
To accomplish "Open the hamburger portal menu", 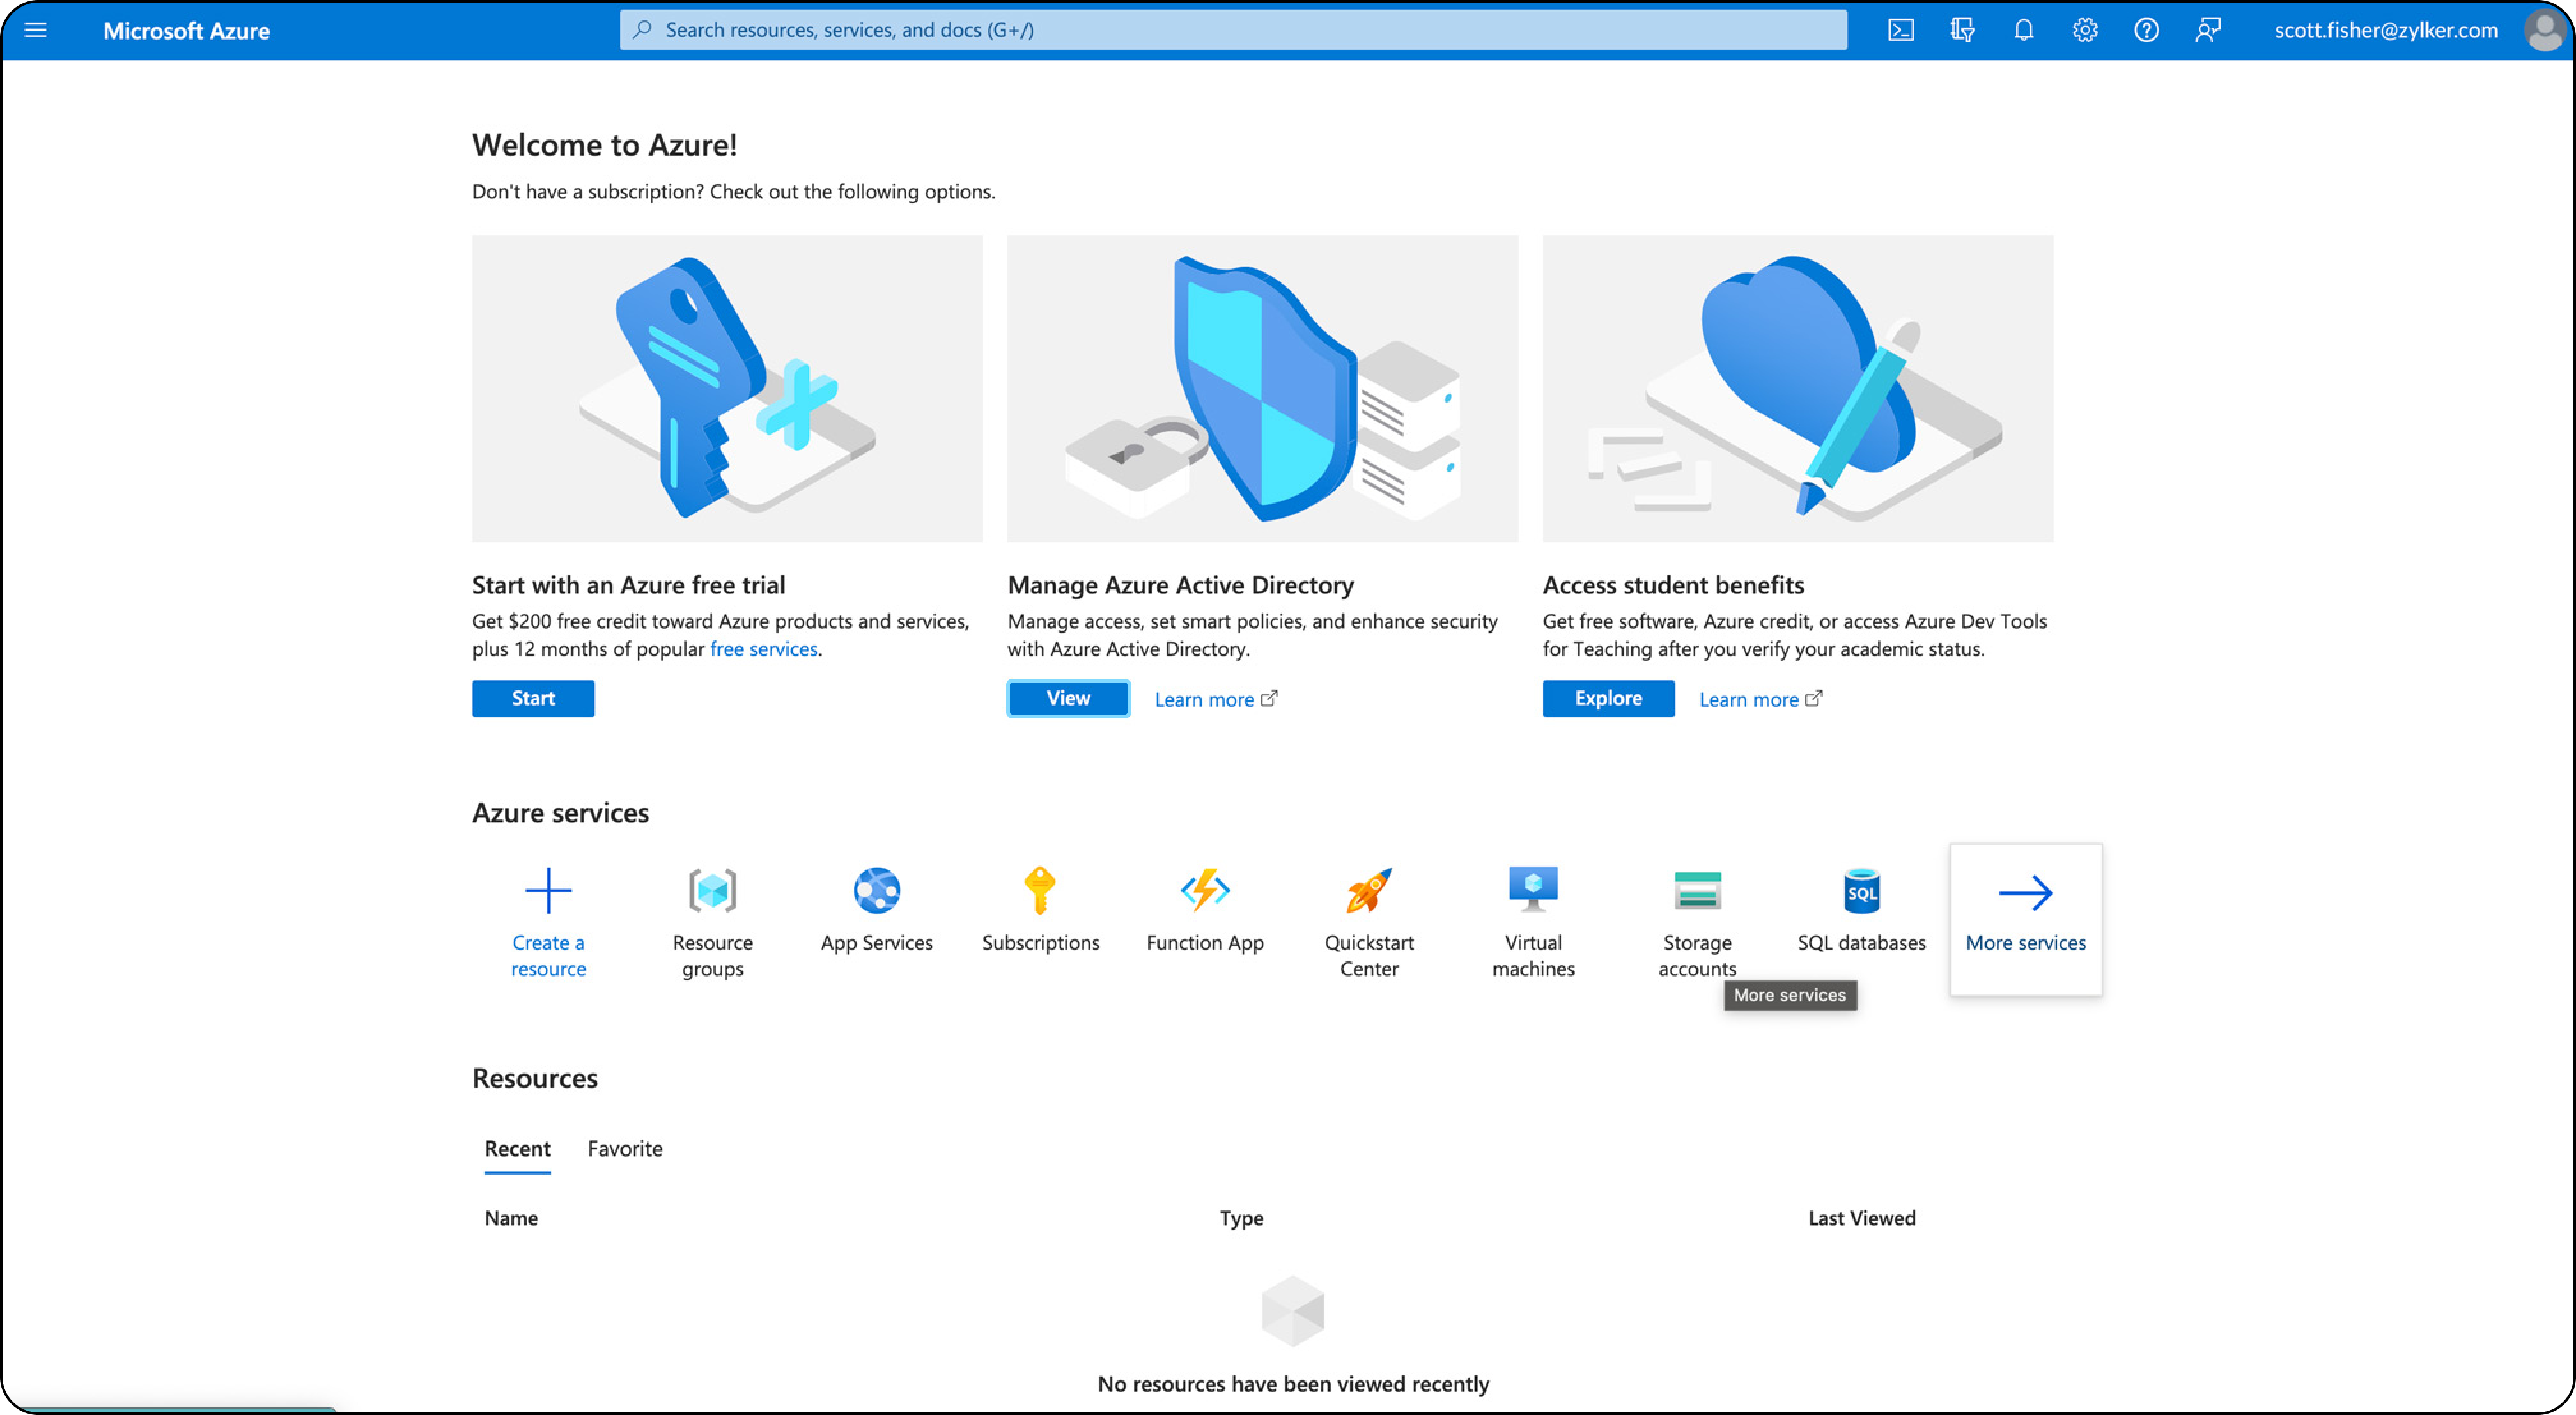I will [x=36, y=30].
